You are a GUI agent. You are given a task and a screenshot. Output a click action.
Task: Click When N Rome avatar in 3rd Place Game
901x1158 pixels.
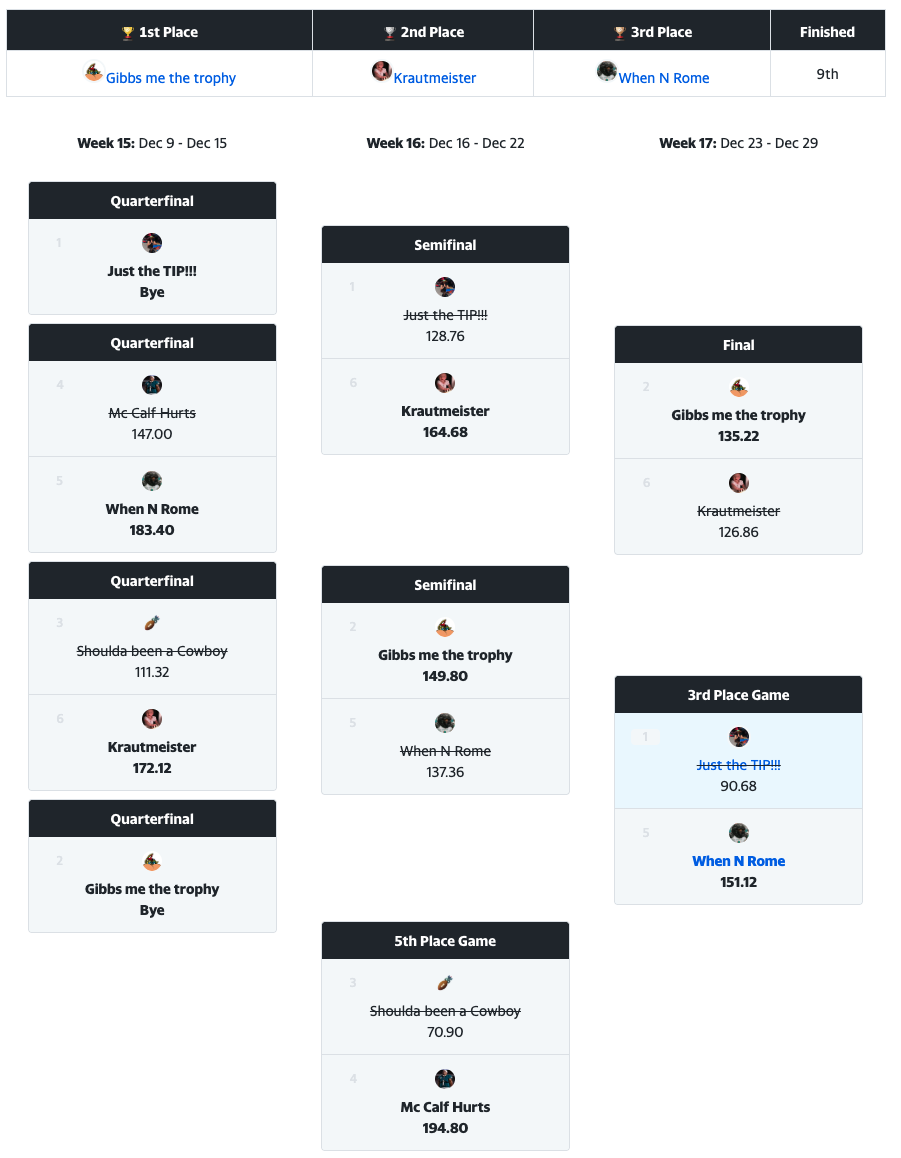click(739, 833)
